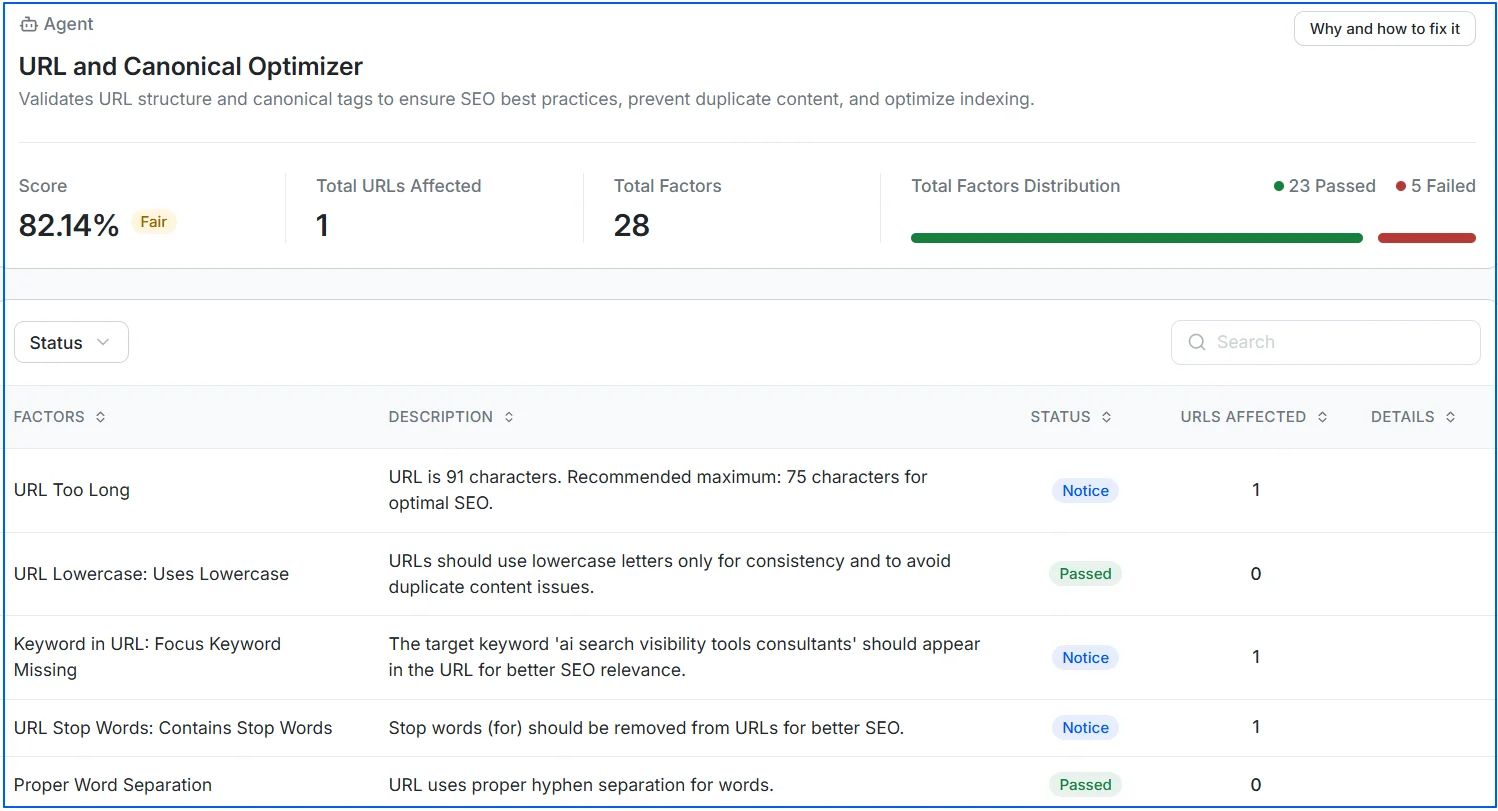Sort by FACTORS column arrows
1498x811 pixels.
tap(100, 417)
